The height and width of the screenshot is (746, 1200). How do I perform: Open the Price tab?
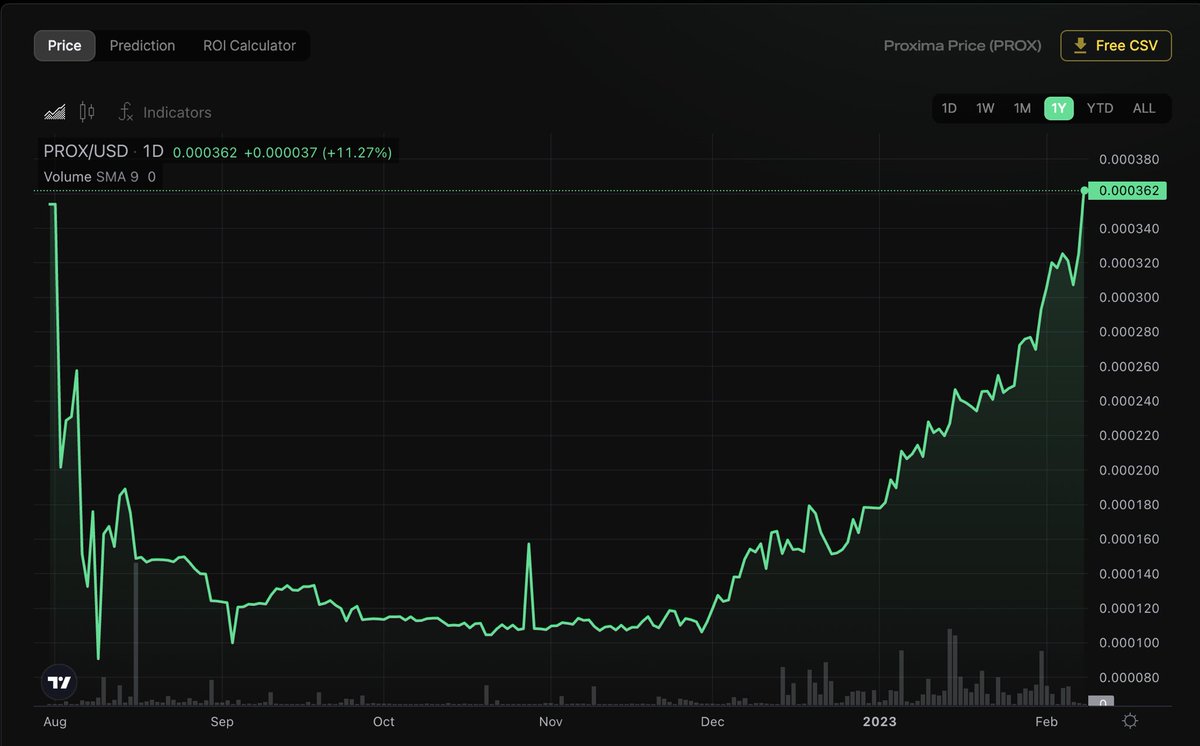click(x=64, y=46)
